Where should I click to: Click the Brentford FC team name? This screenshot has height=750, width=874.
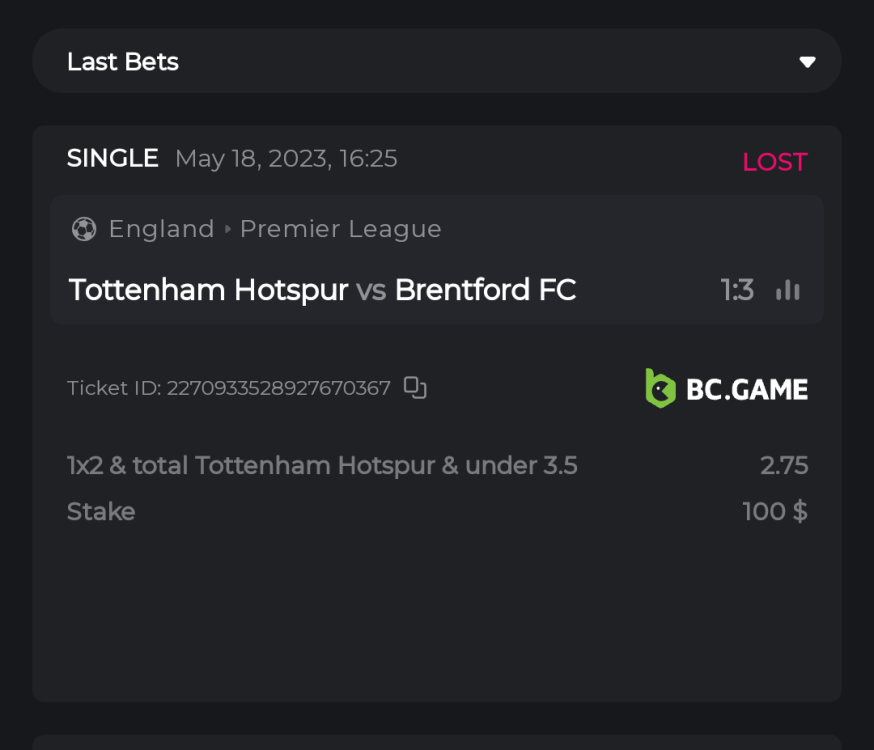click(x=485, y=290)
